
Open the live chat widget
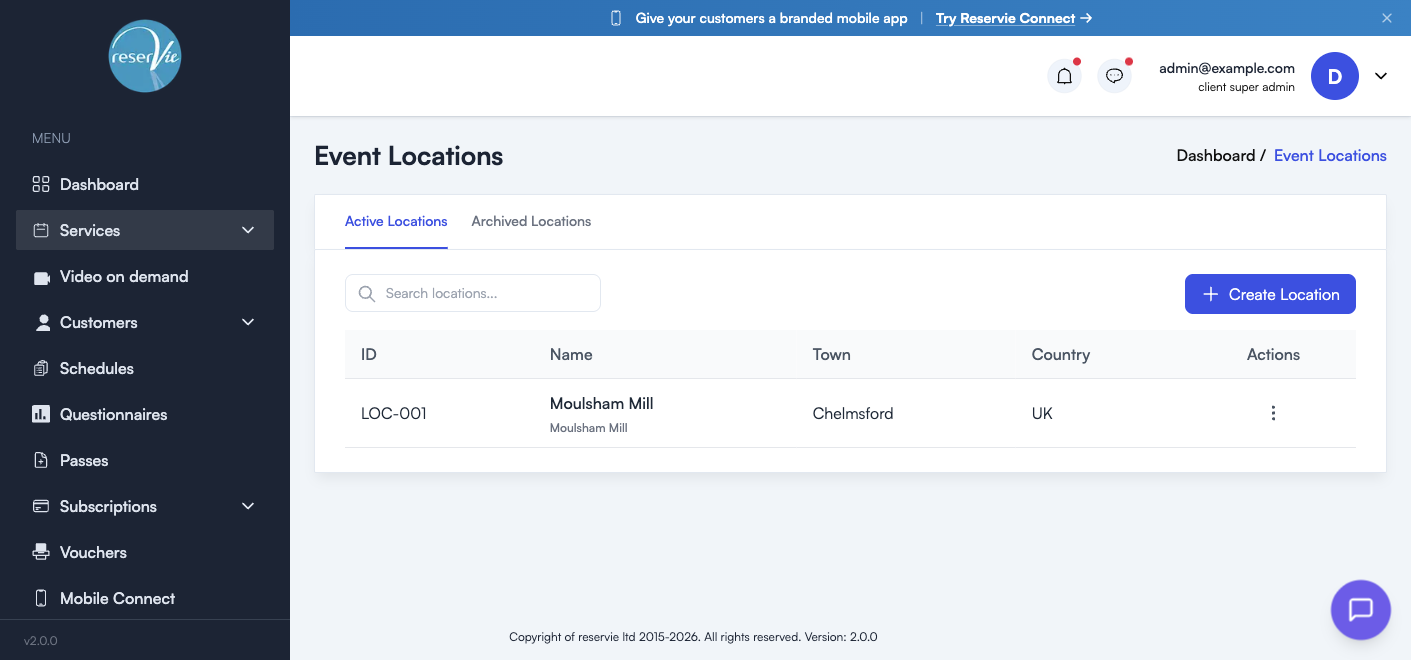(x=1360, y=609)
